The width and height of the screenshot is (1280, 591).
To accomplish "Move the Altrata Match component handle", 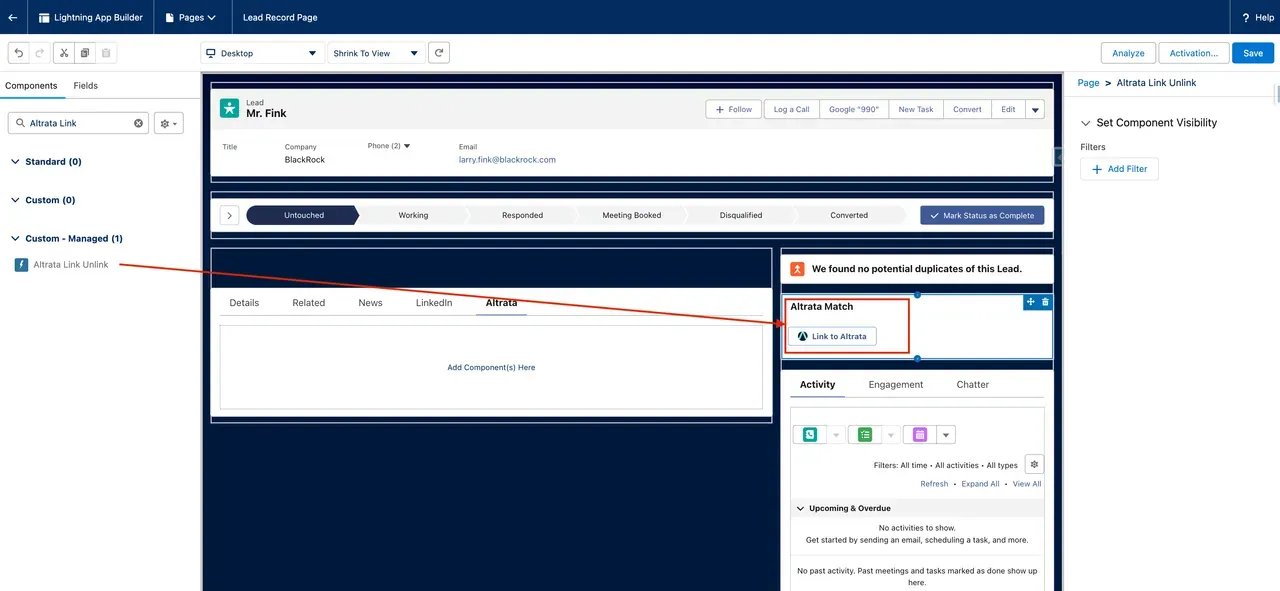I will pos(1031,302).
